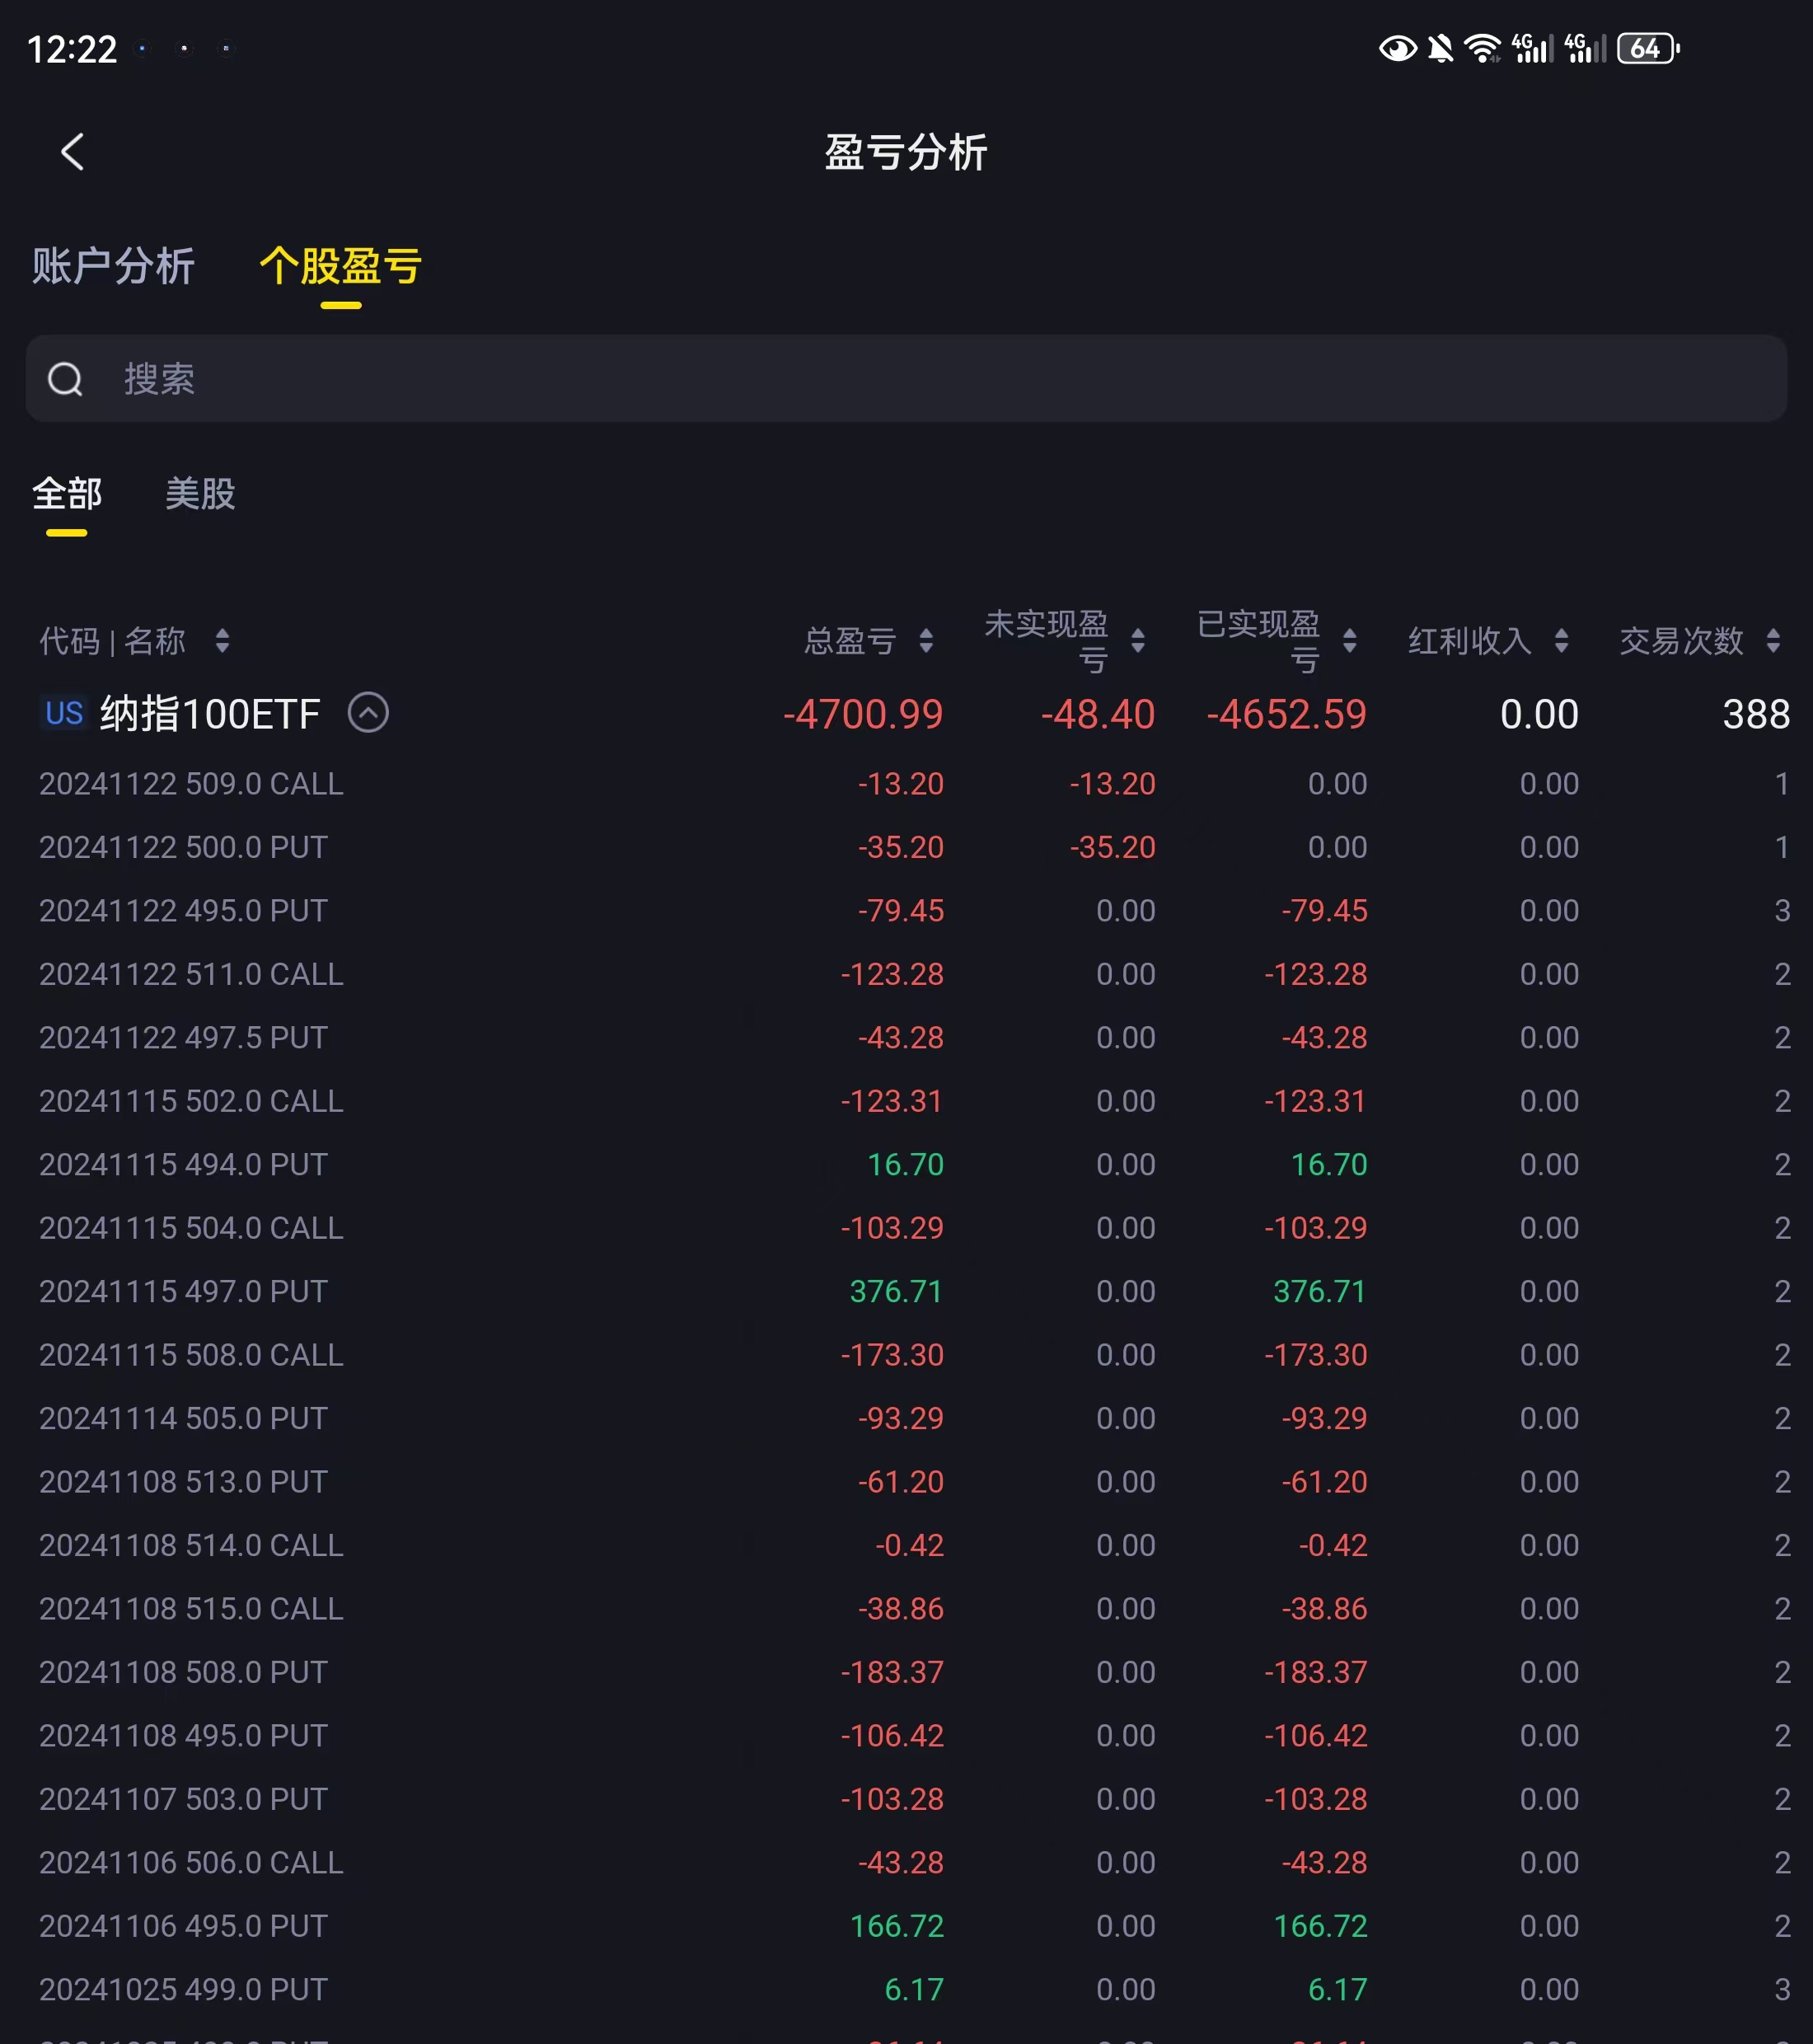Image resolution: width=1813 pixels, height=2044 pixels.
Task: Select the 个股盈亏 tab
Action: (x=341, y=266)
